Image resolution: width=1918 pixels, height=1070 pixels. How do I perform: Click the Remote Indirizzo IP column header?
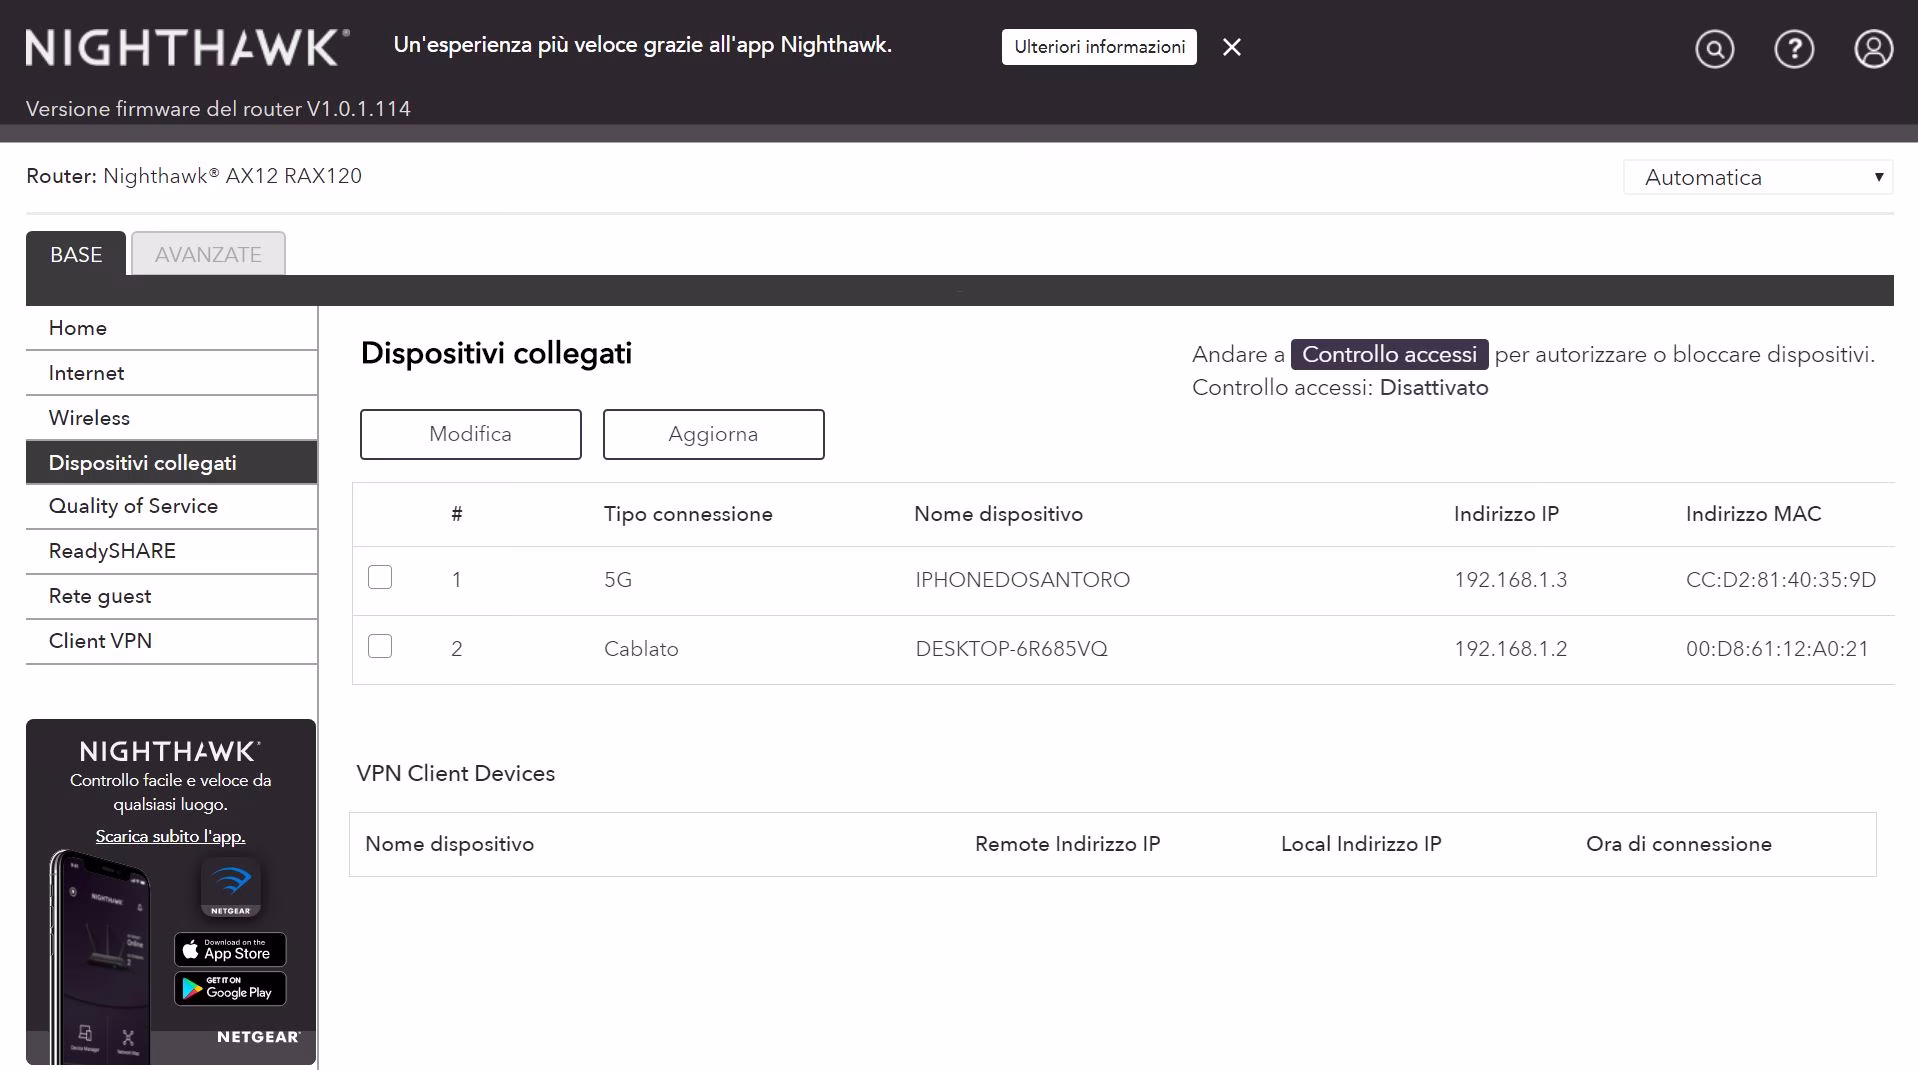(1067, 844)
